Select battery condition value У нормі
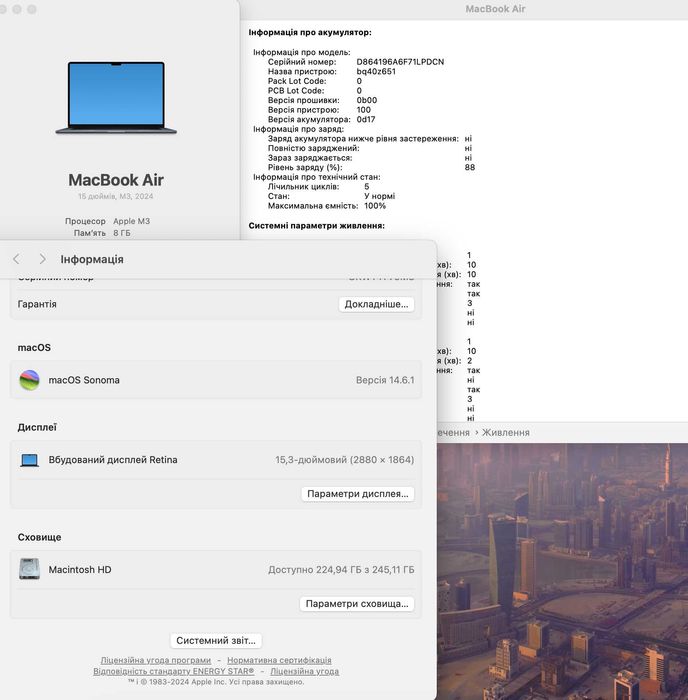The image size is (688, 700). pyautogui.click(x=379, y=196)
